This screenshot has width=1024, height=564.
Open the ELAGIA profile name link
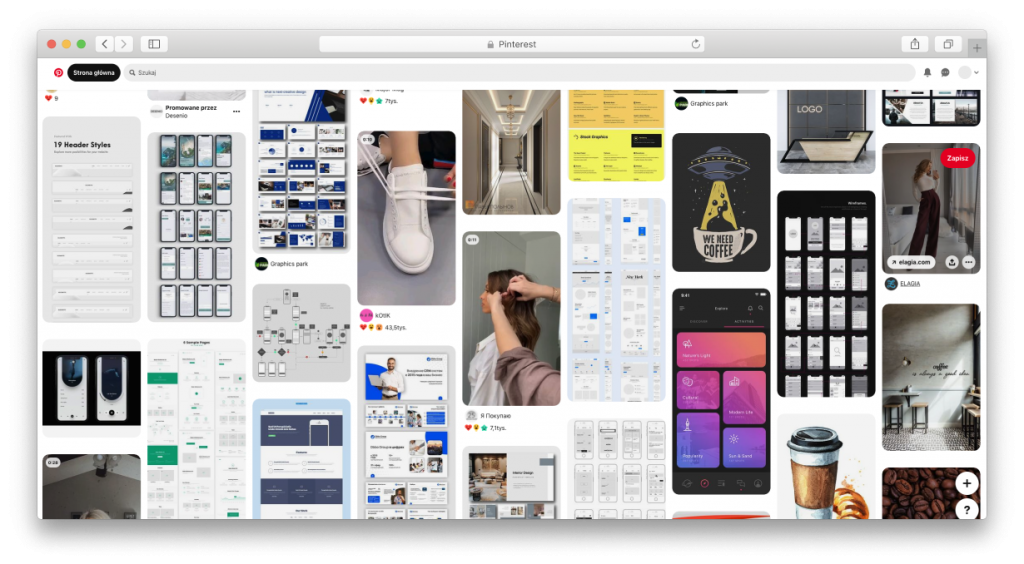pyautogui.click(x=910, y=283)
